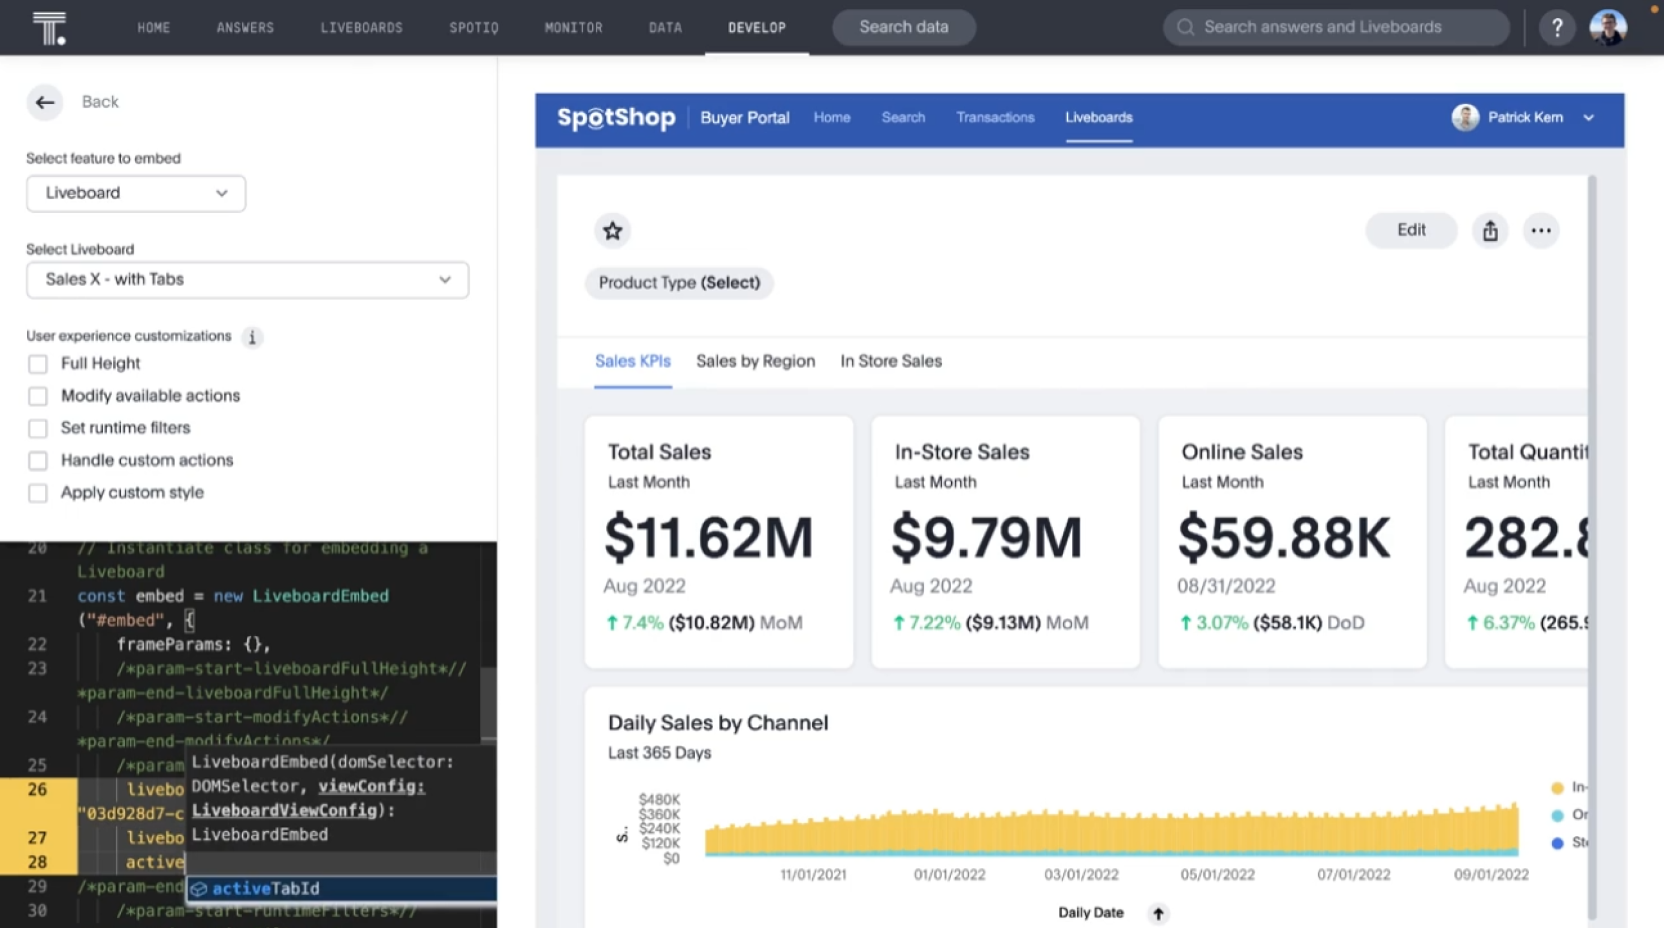Click the Daily Date axis label
The width and height of the screenshot is (1664, 928).
(x=1091, y=913)
